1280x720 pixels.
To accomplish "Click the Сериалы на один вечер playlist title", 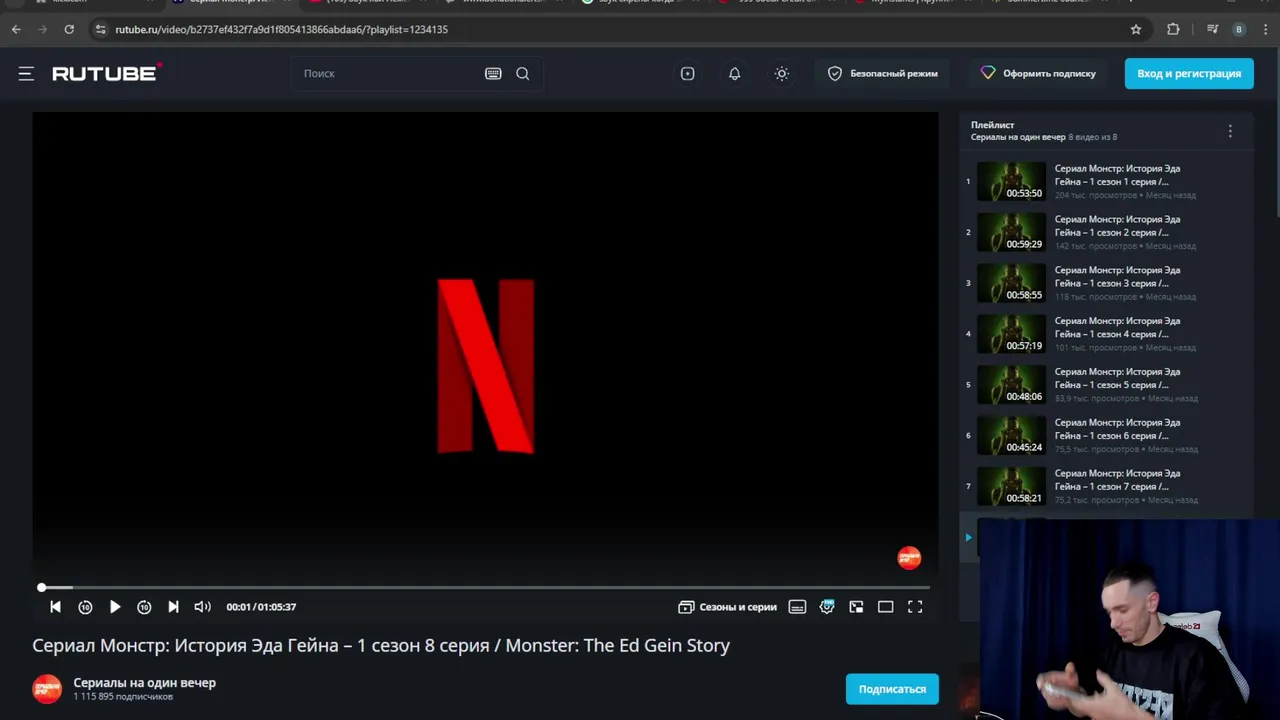I will pyautogui.click(x=1018, y=137).
